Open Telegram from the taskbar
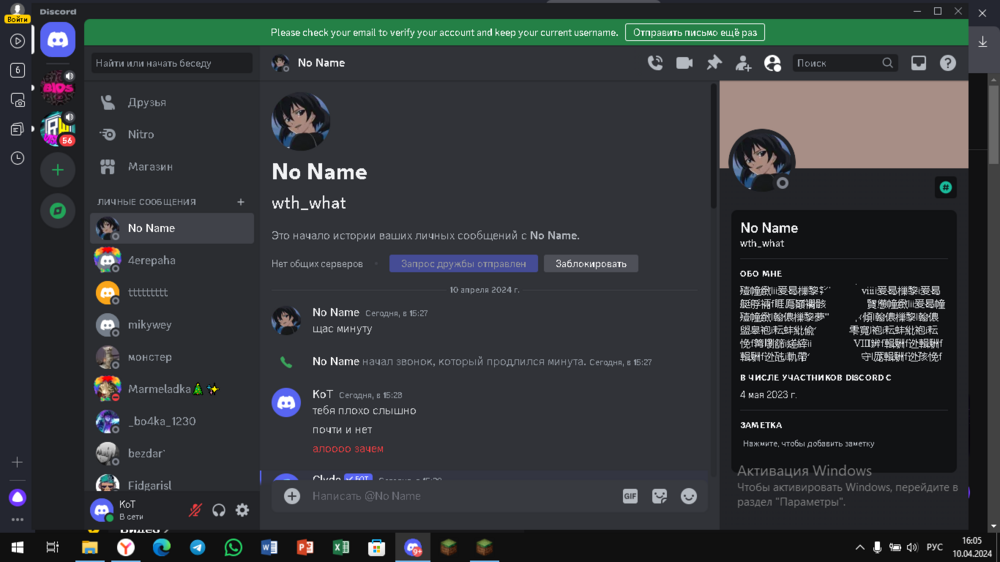Viewport: 1000px width, 562px height. pyautogui.click(x=198, y=547)
